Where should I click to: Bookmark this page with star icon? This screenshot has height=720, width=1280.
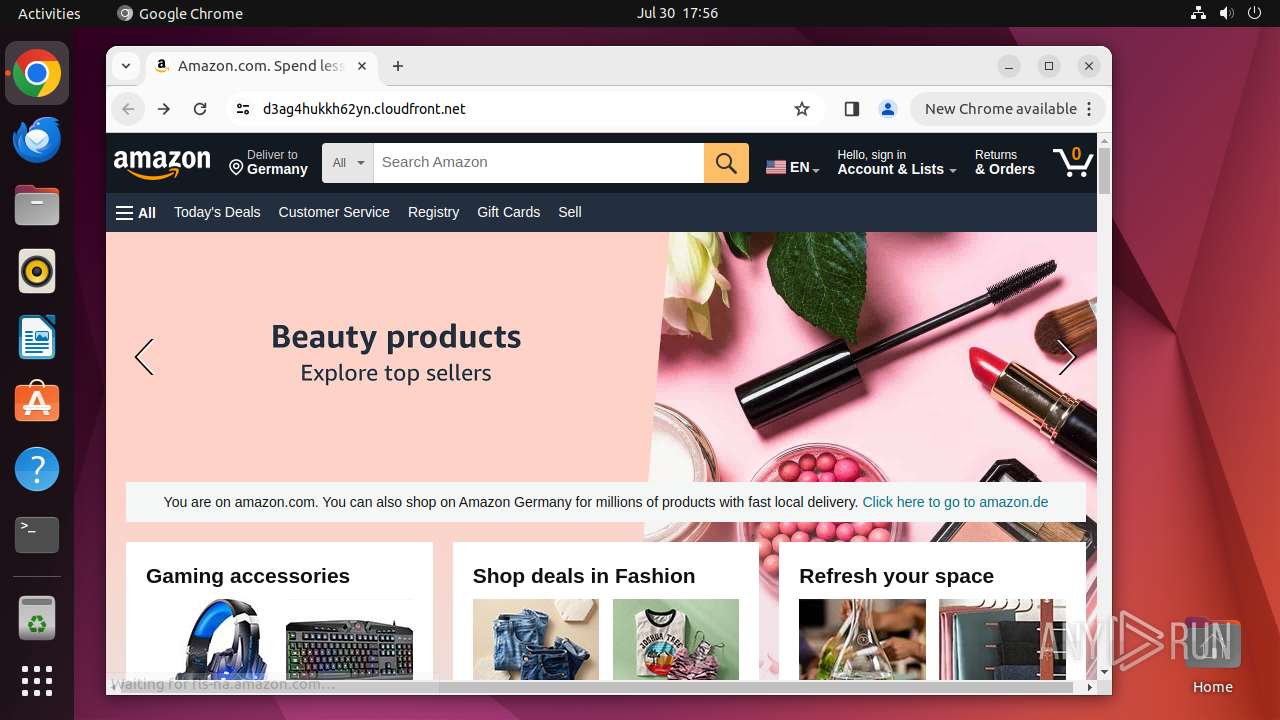(x=802, y=109)
